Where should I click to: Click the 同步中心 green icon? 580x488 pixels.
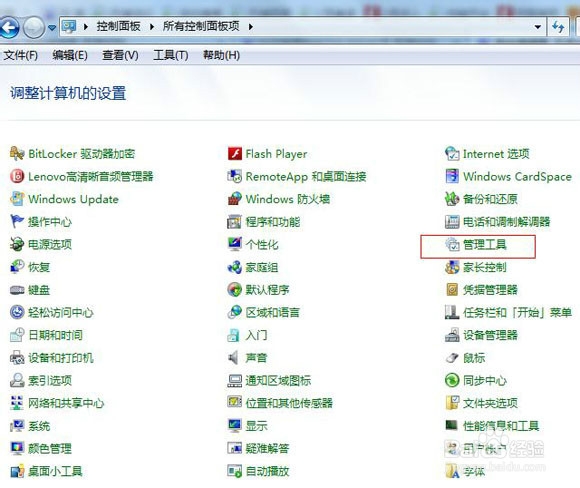(452, 380)
